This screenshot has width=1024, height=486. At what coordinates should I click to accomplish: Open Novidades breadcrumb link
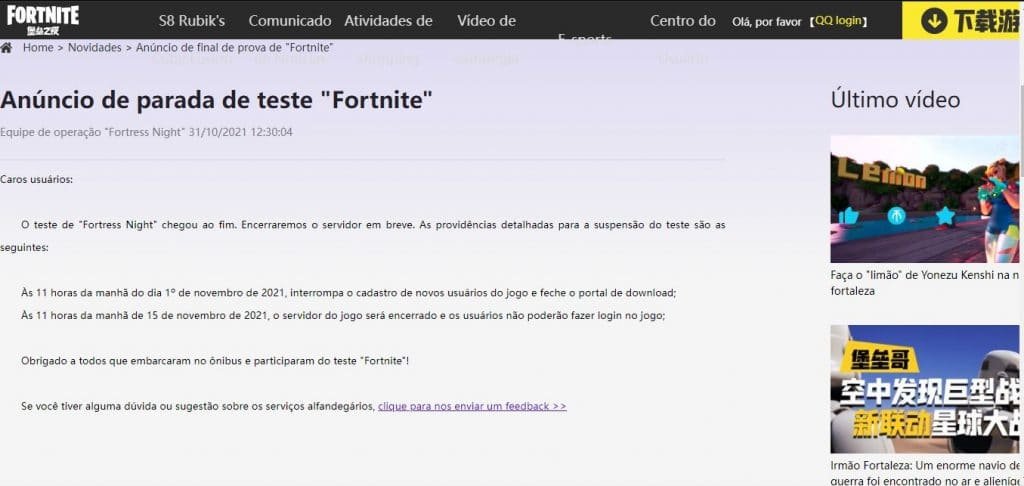tap(95, 48)
